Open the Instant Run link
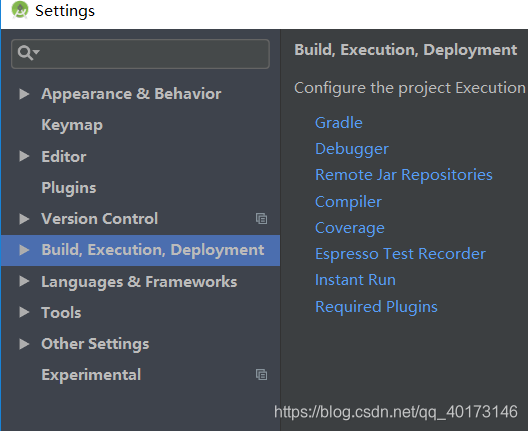528x431 pixels. coord(355,280)
